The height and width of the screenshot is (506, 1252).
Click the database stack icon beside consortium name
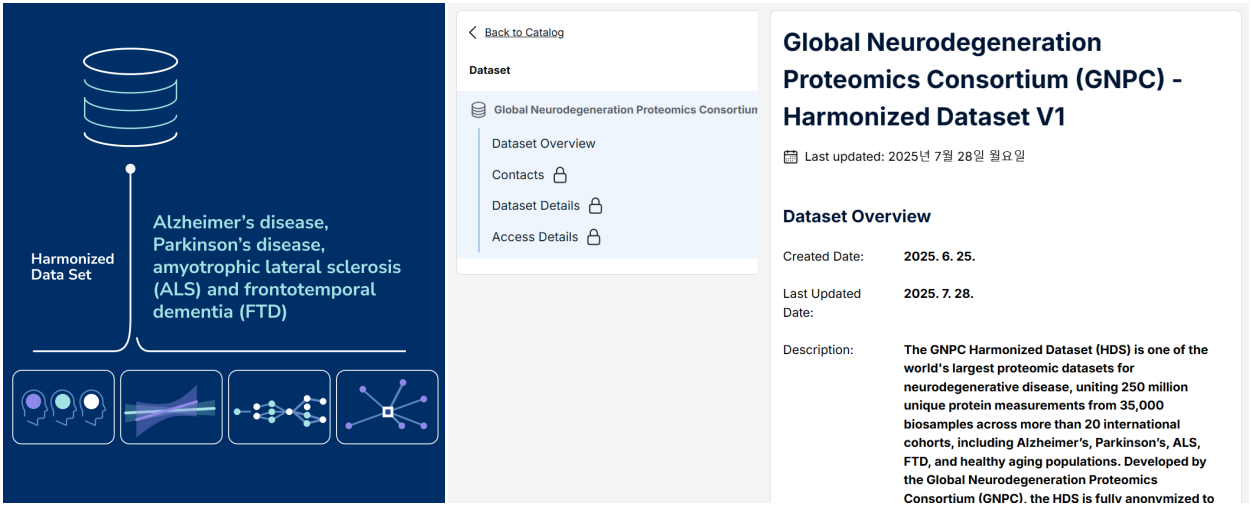(x=479, y=110)
